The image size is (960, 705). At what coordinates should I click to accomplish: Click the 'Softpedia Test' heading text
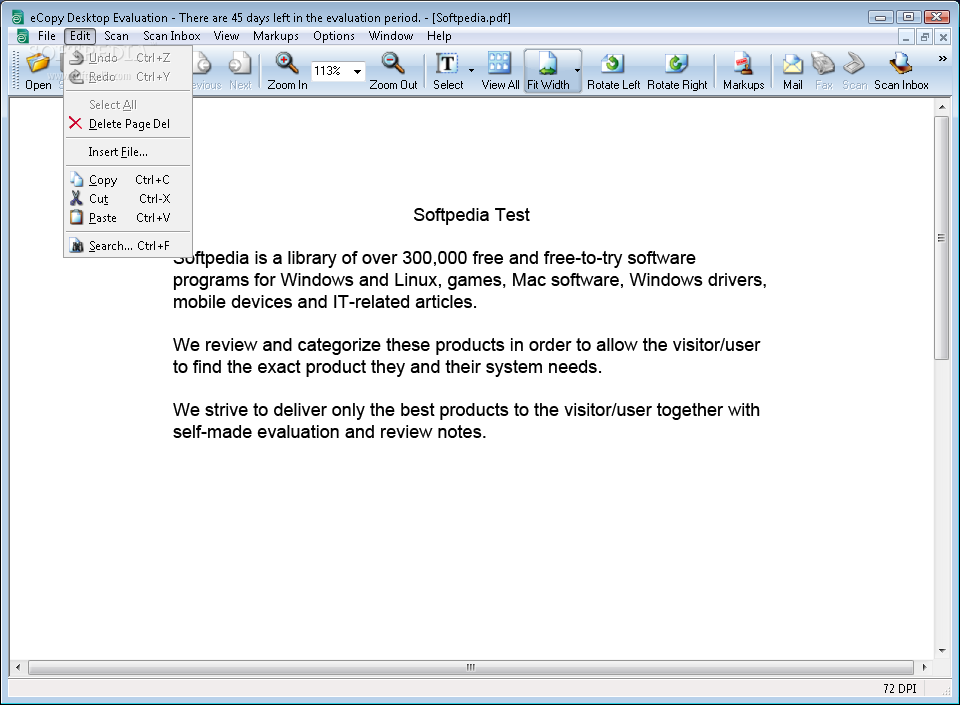471,215
